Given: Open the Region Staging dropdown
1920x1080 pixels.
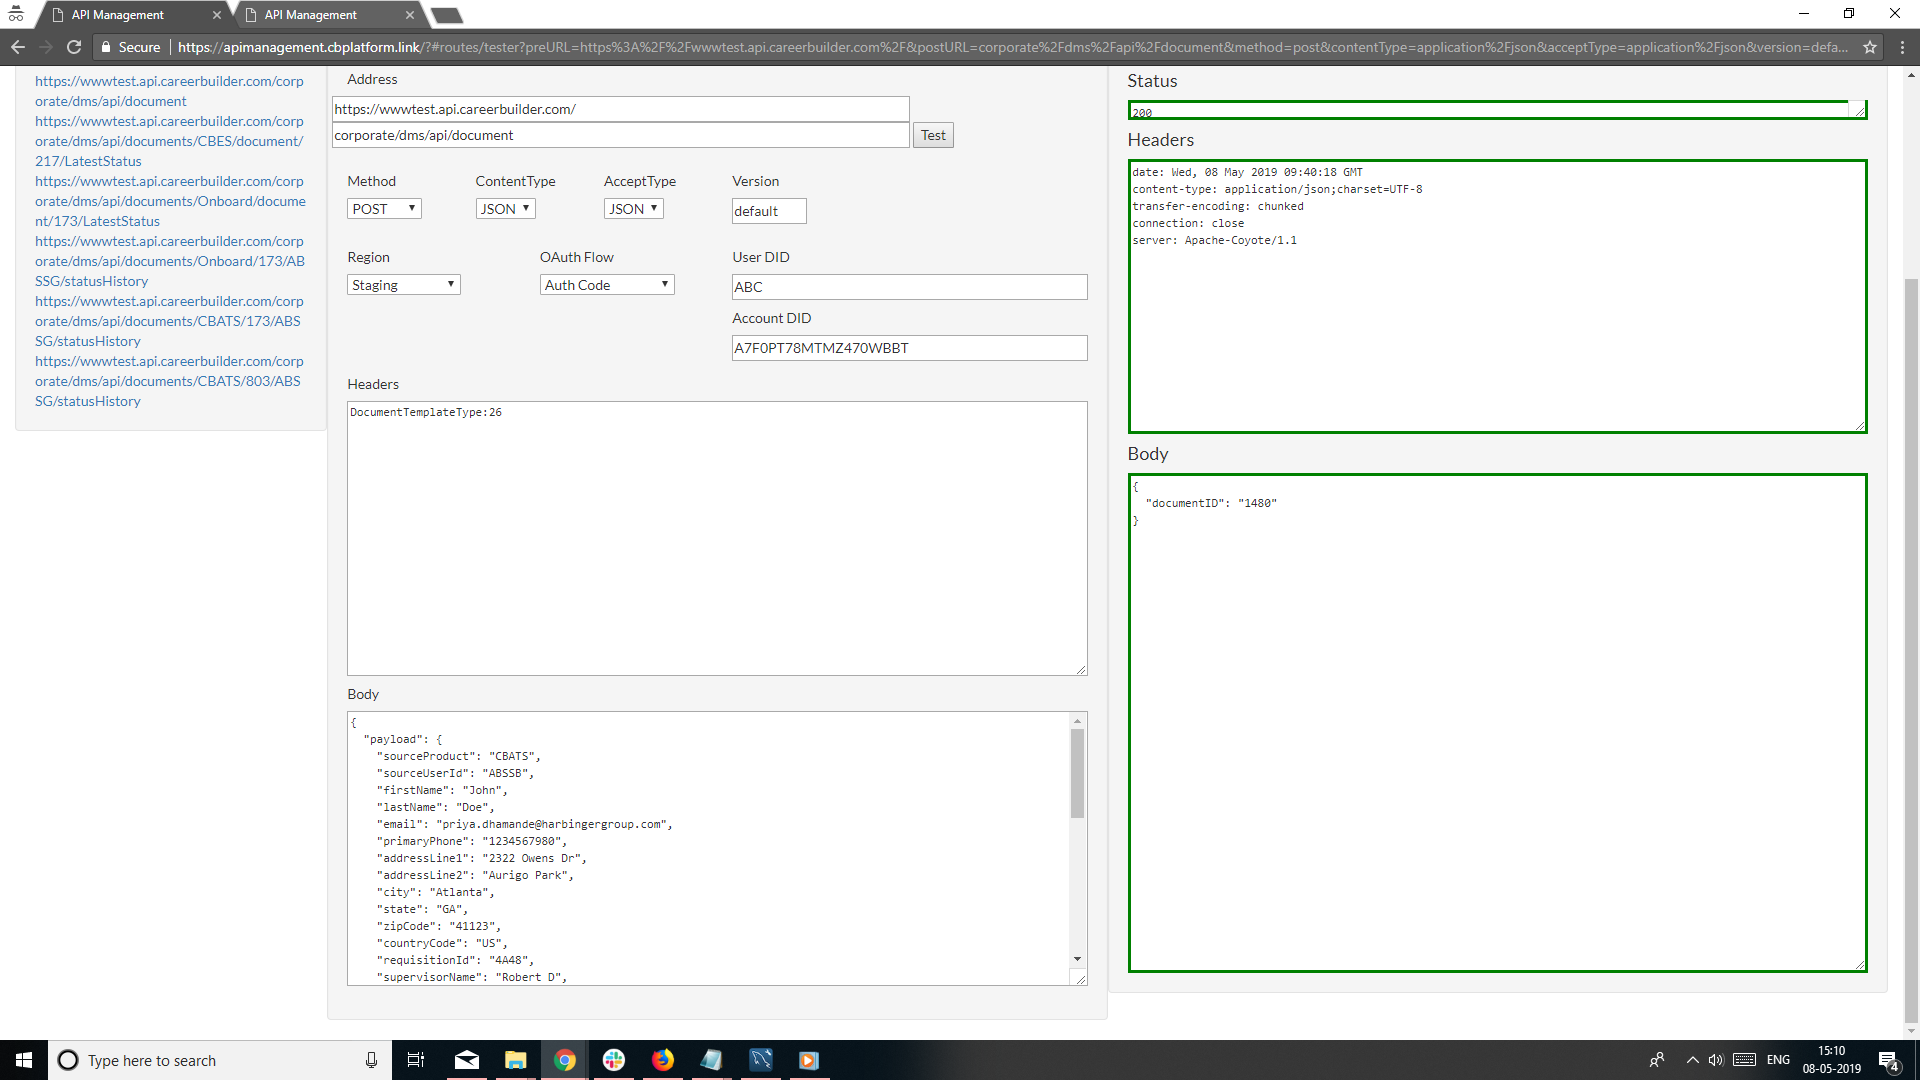Looking at the screenshot, I should (x=404, y=285).
